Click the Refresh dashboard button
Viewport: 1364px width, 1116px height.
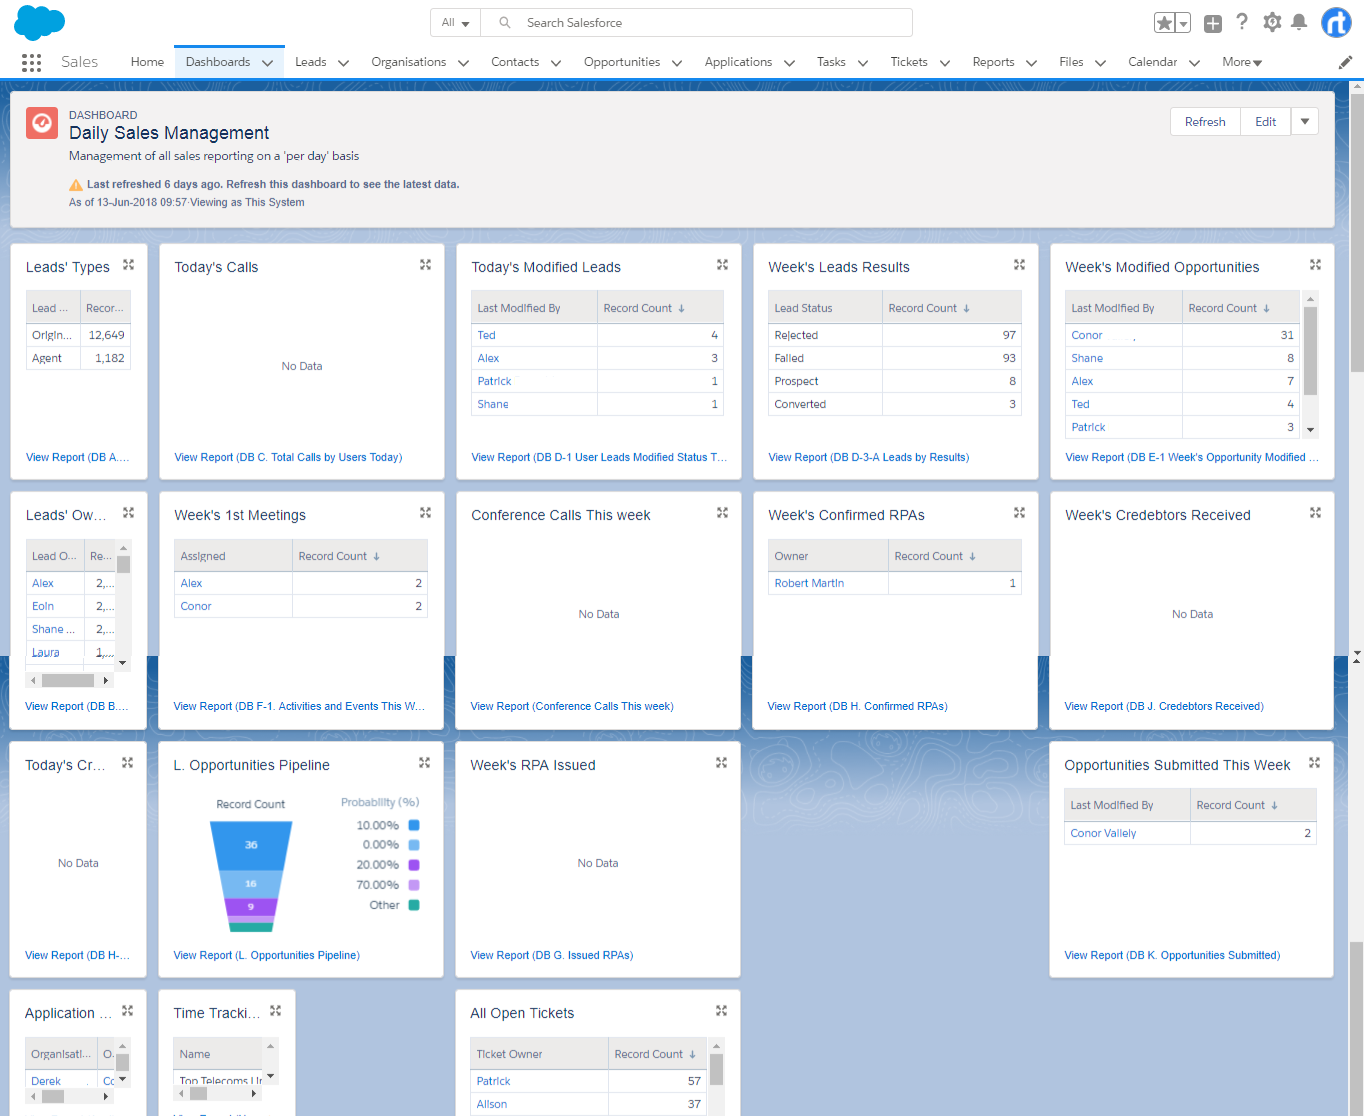coord(1205,122)
